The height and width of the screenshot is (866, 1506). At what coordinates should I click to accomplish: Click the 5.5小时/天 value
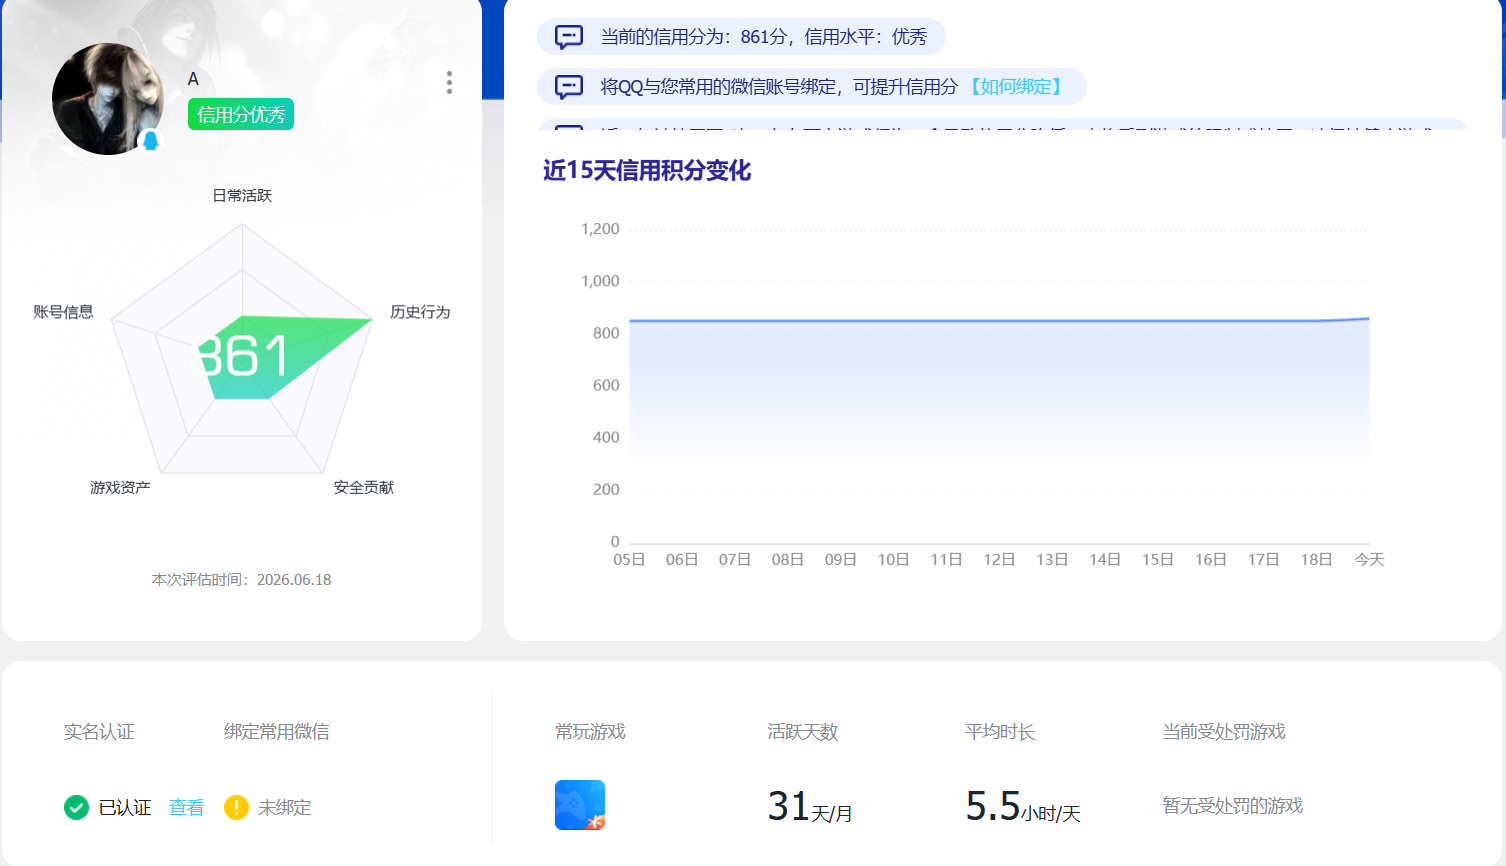point(1023,806)
